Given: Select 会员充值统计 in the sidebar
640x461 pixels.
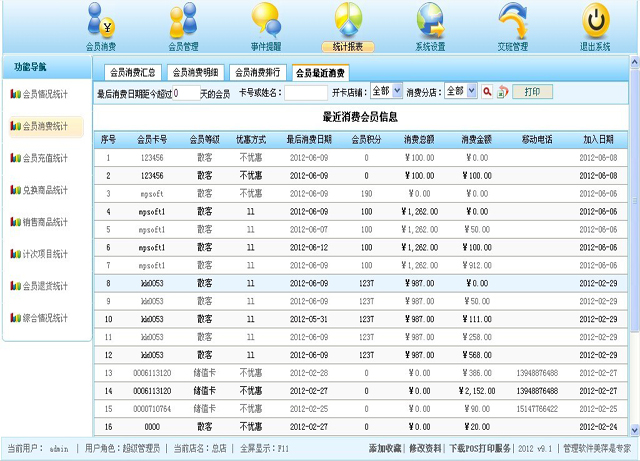Looking at the screenshot, I should (x=46, y=158).
